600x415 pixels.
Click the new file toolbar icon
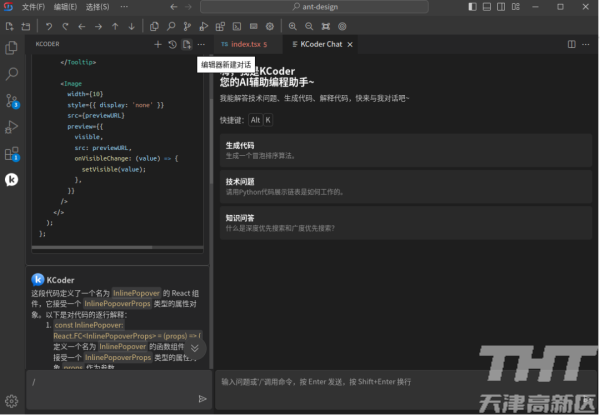click(x=10, y=26)
